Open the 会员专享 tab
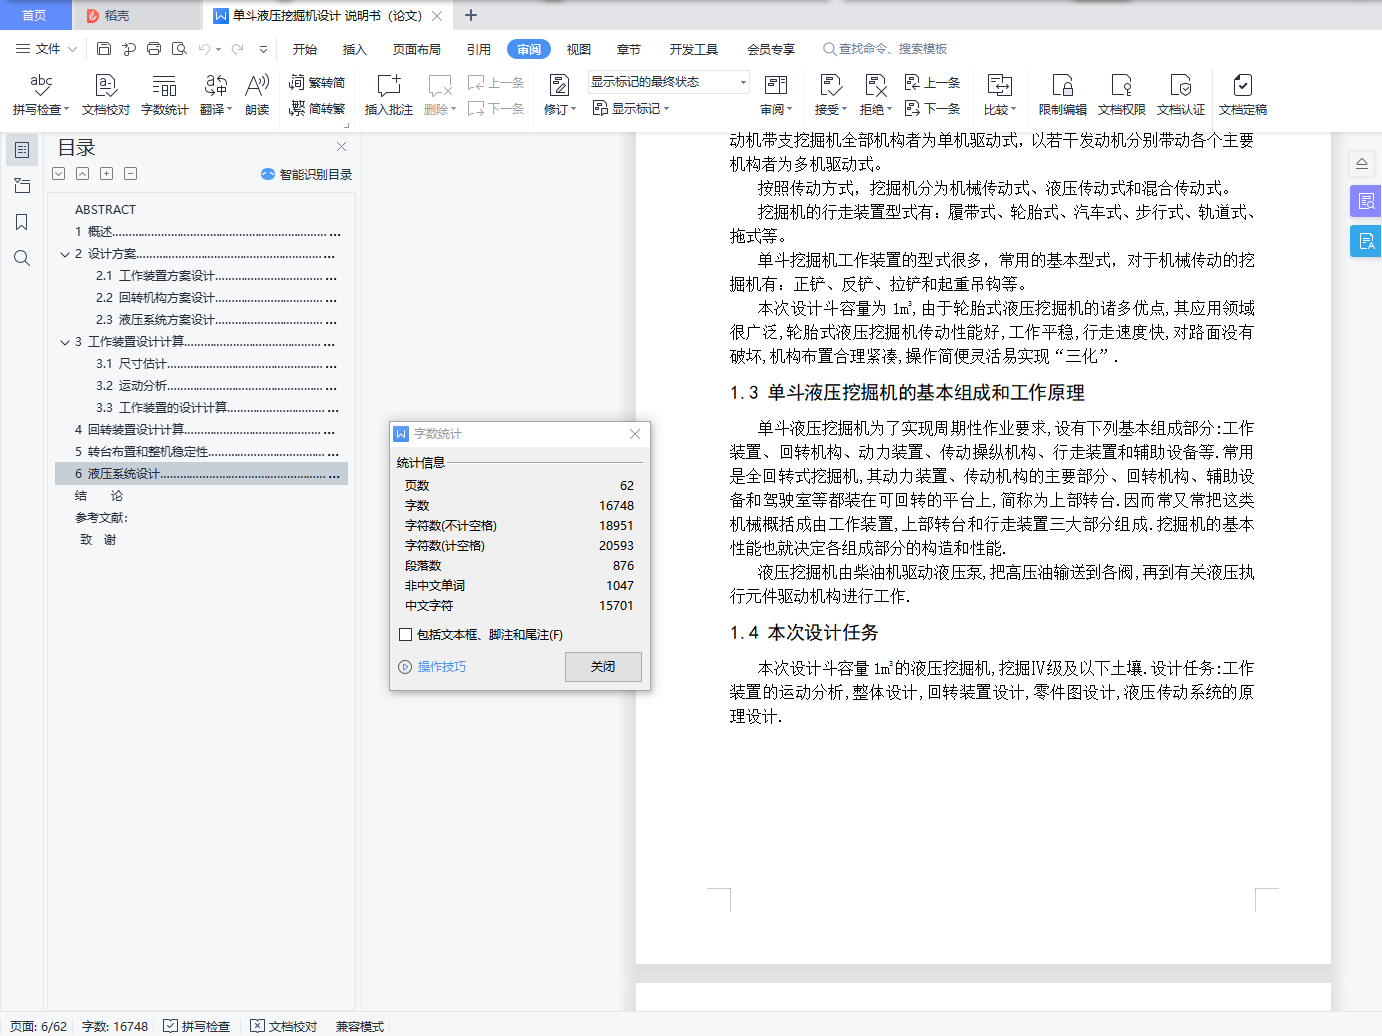Image resolution: width=1382 pixels, height=1036 pixels. 771,49
